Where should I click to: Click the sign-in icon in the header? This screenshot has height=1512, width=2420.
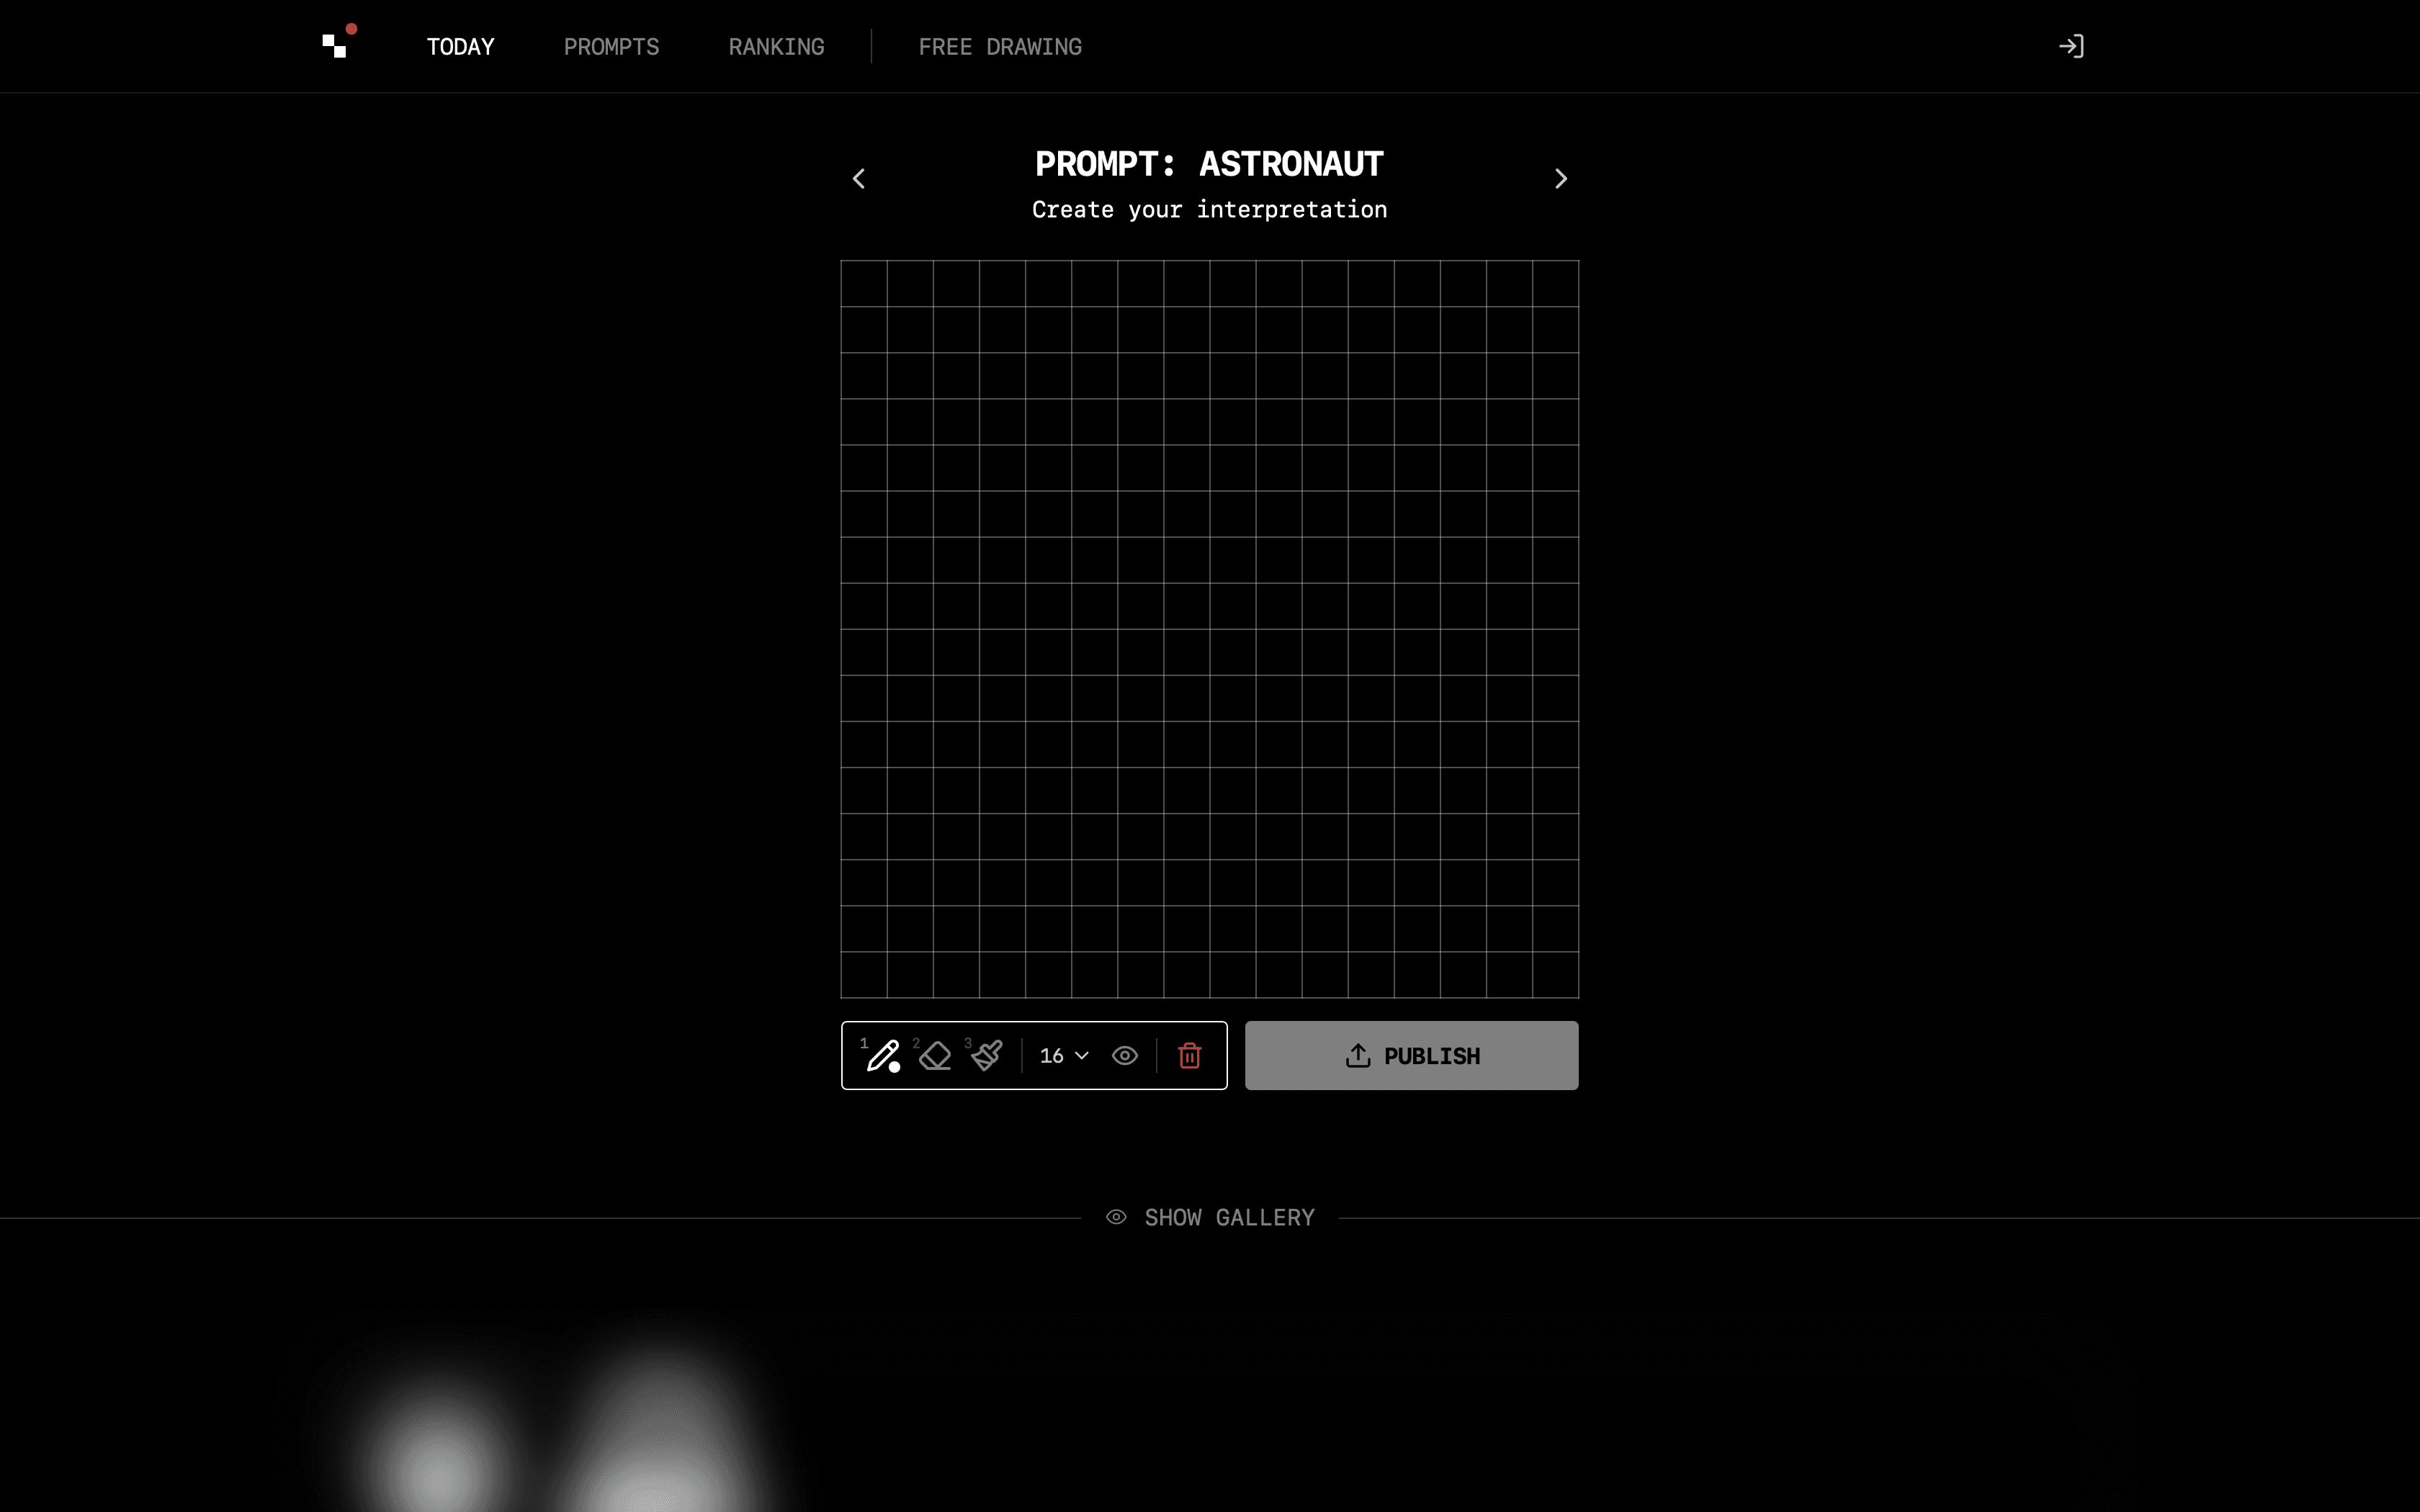[2071, 46]
